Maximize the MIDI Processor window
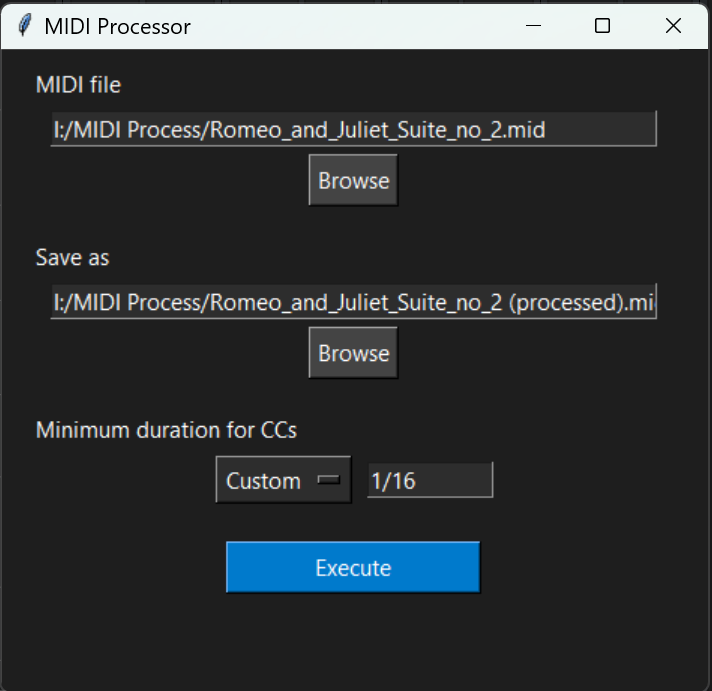The height and width of the screenshot is (691, 712). pos(602,25)
